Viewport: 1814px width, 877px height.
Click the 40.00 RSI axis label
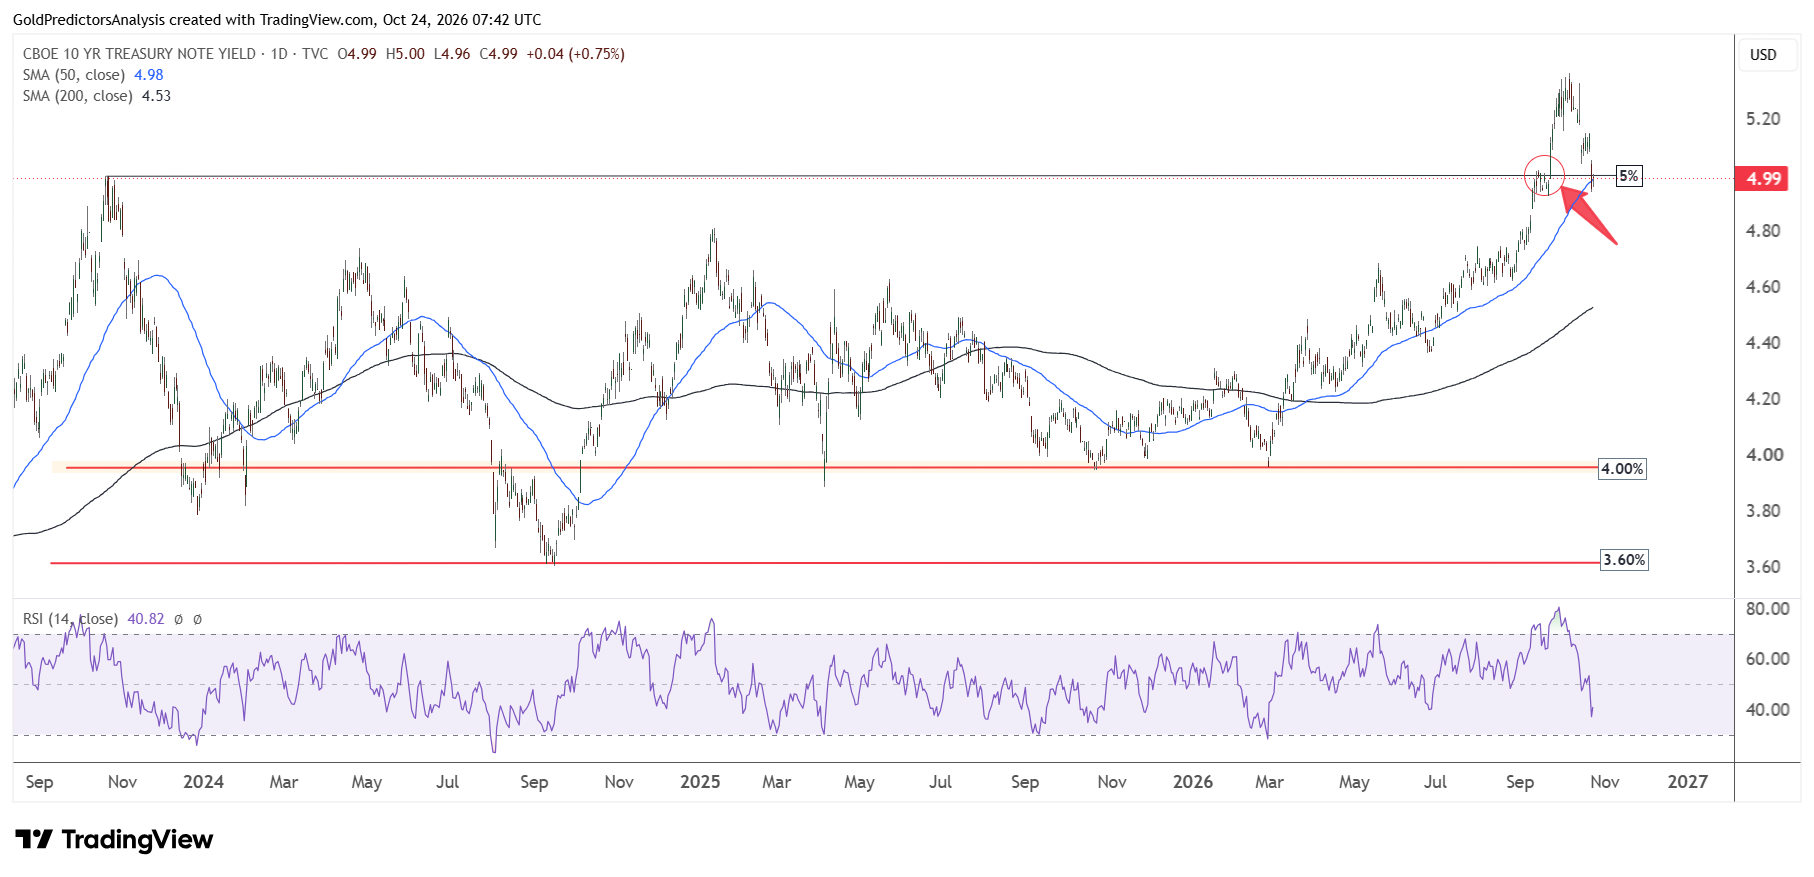point(1767,710)
